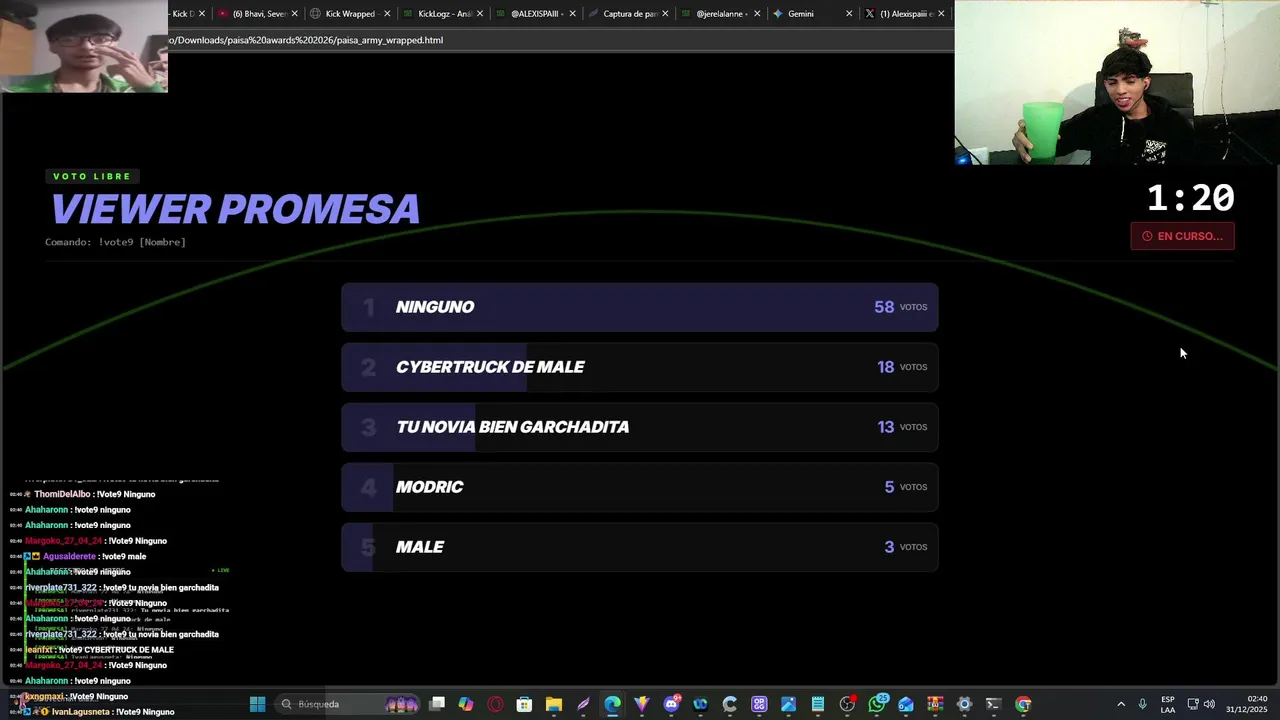This screenshot has width=1280, height=720.
Task: Show hidden system tray icons
Action: coord(1120,704)
